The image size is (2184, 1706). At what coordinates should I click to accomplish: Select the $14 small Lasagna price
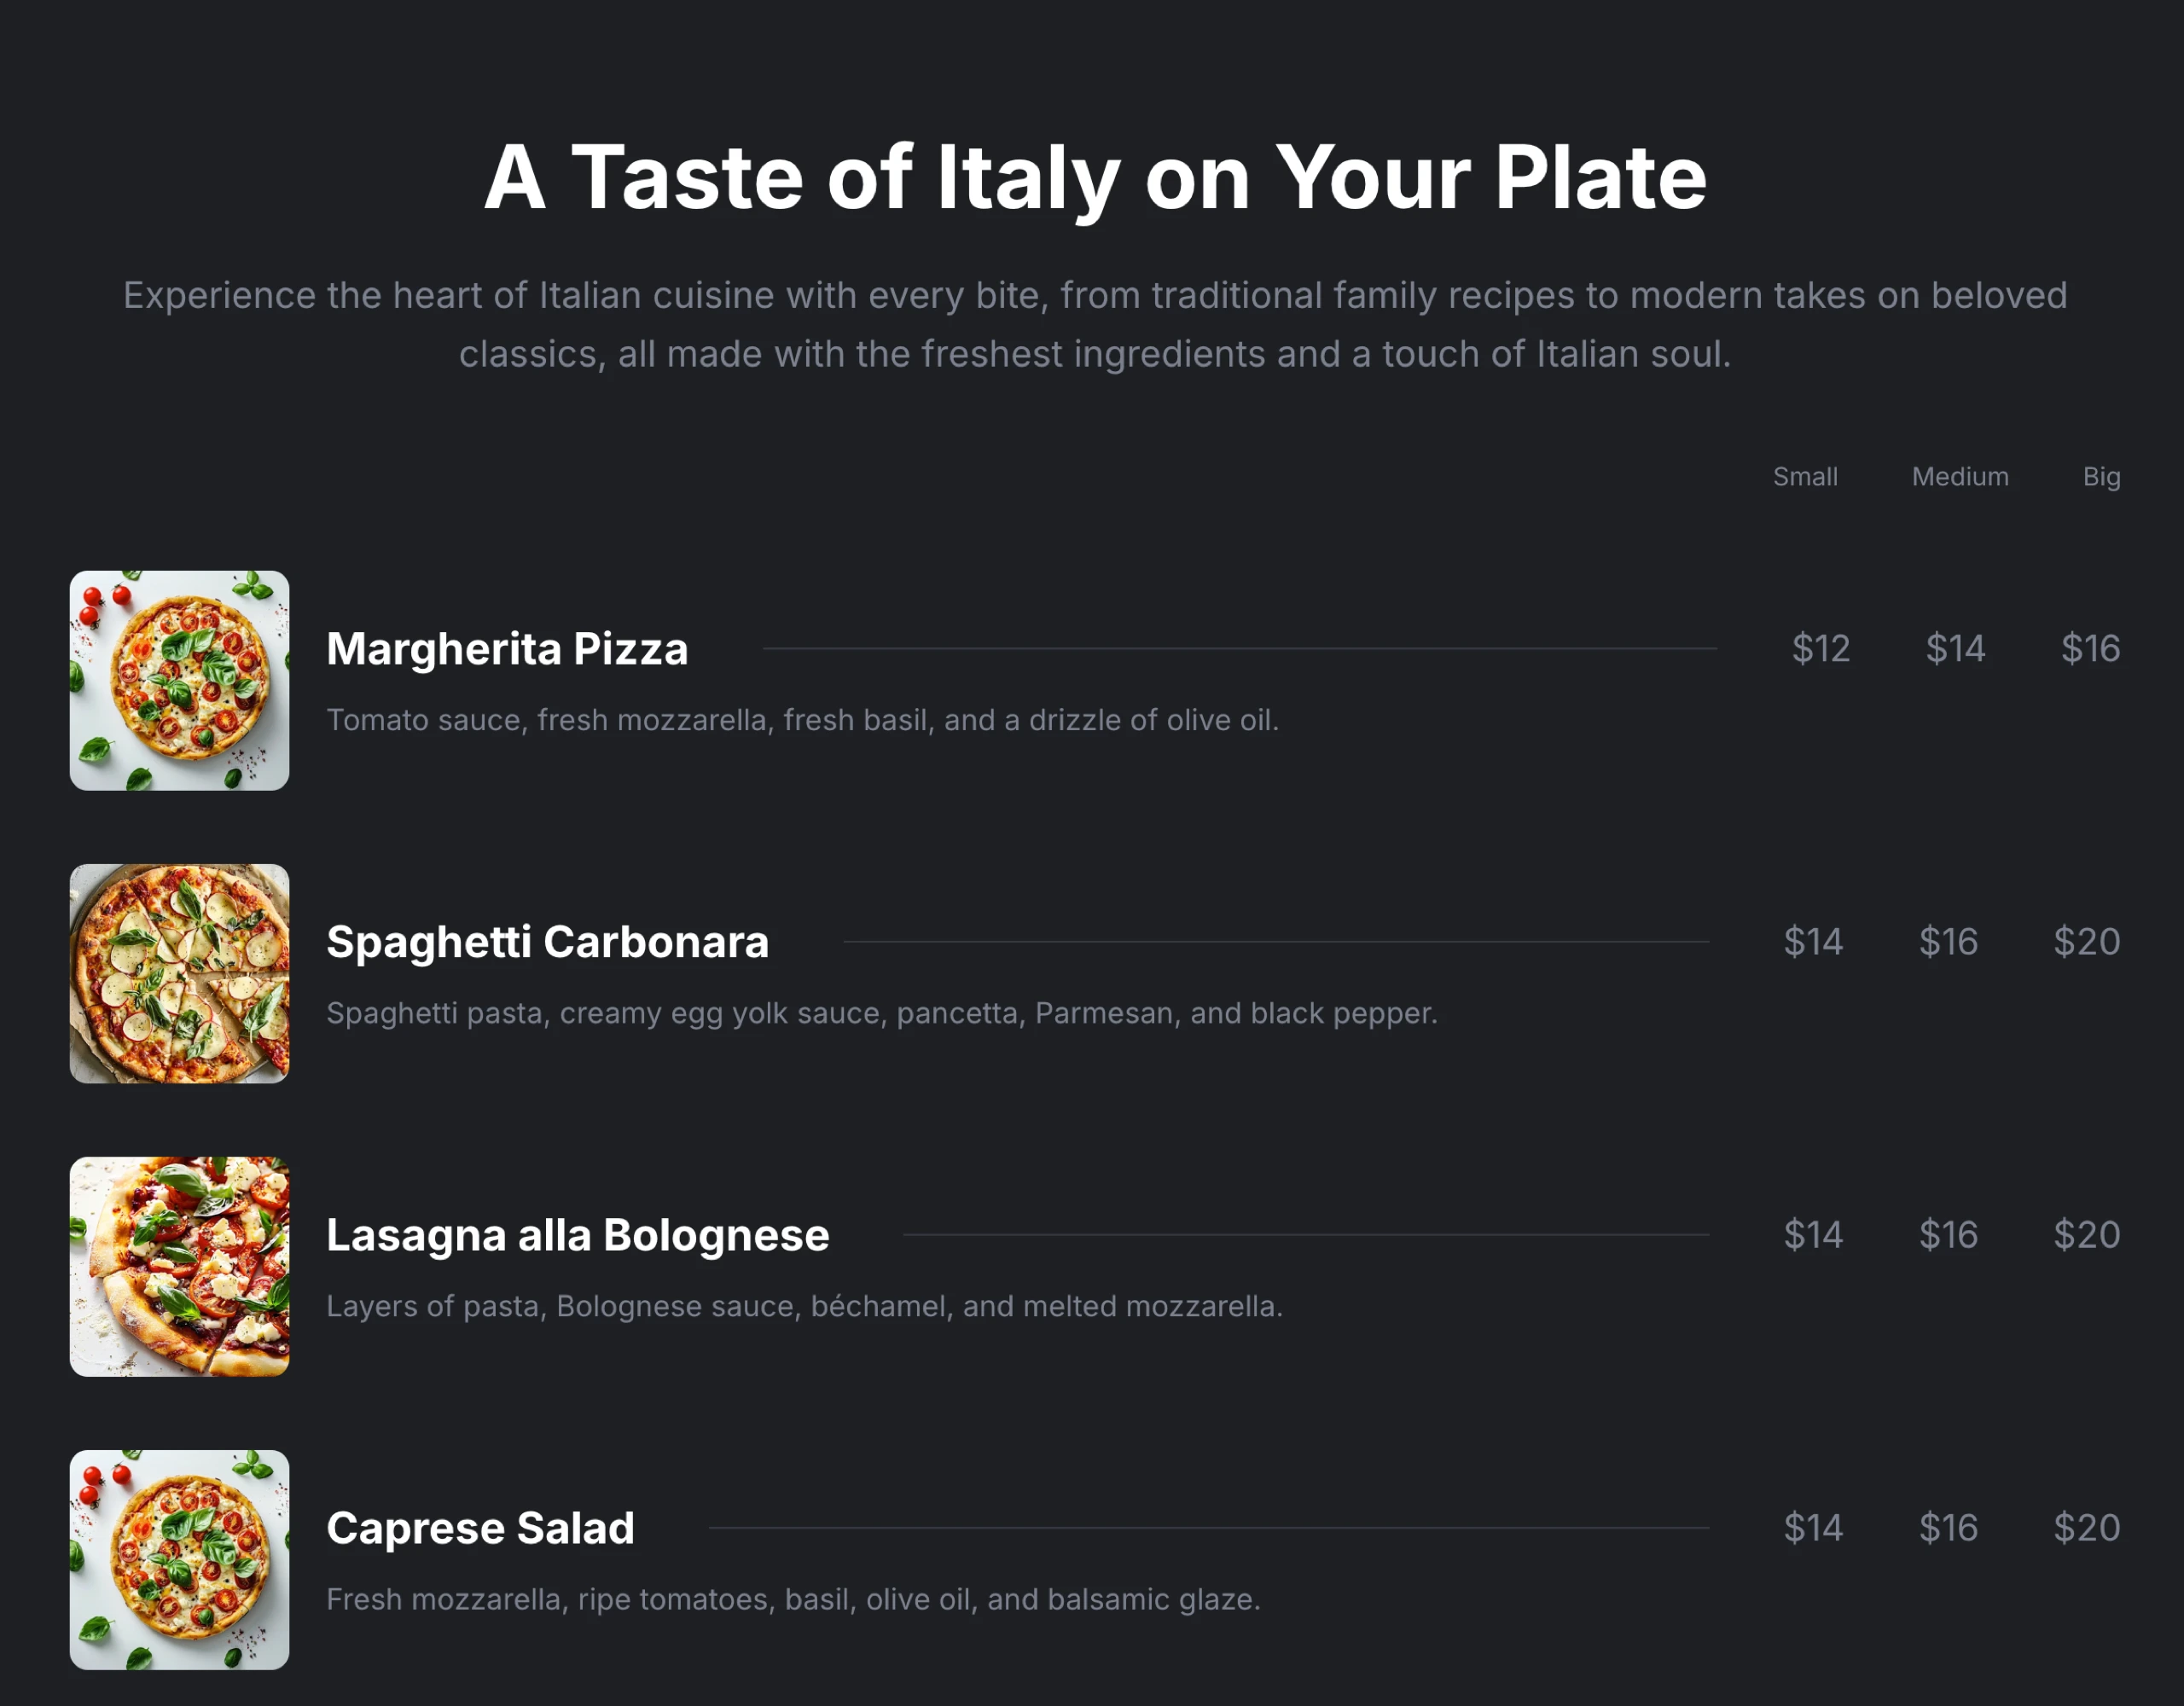1813,1235
